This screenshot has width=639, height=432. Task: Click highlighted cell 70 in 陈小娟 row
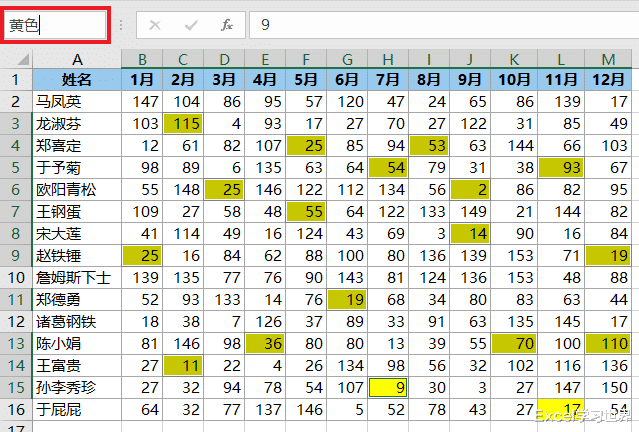[514, 344]
